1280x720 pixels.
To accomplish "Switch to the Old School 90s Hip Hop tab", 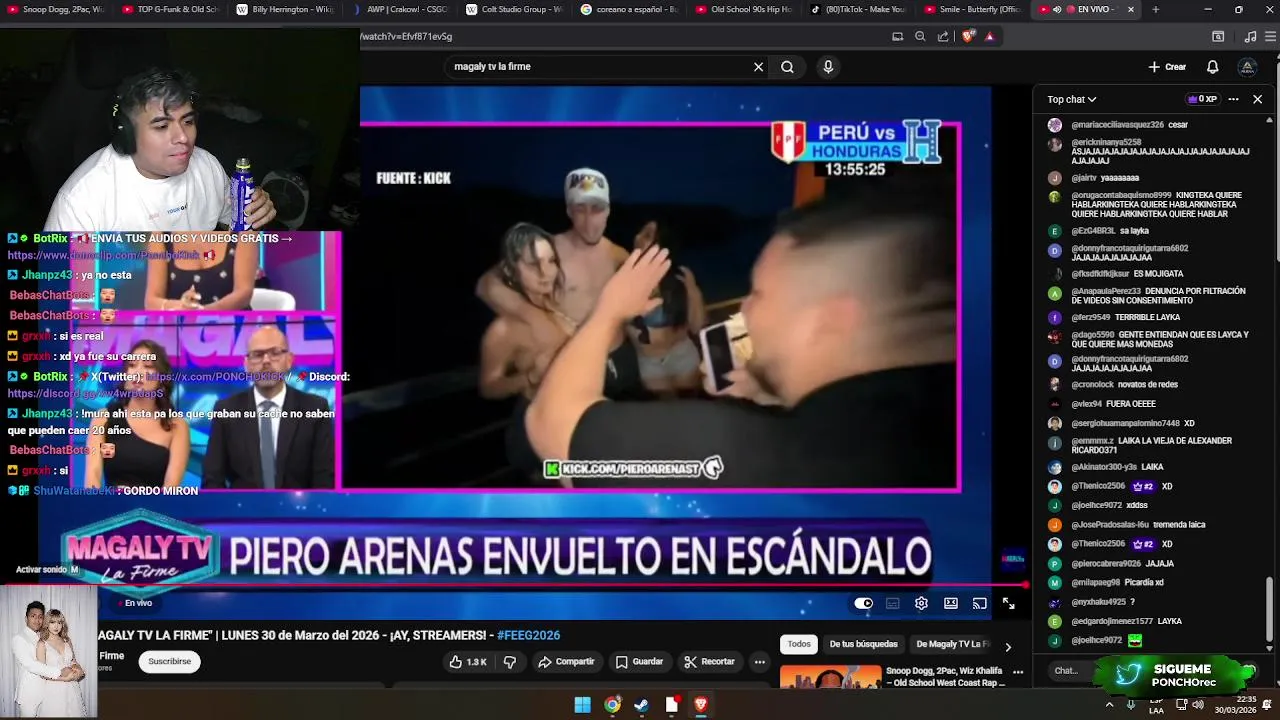I will pos(745,9).
